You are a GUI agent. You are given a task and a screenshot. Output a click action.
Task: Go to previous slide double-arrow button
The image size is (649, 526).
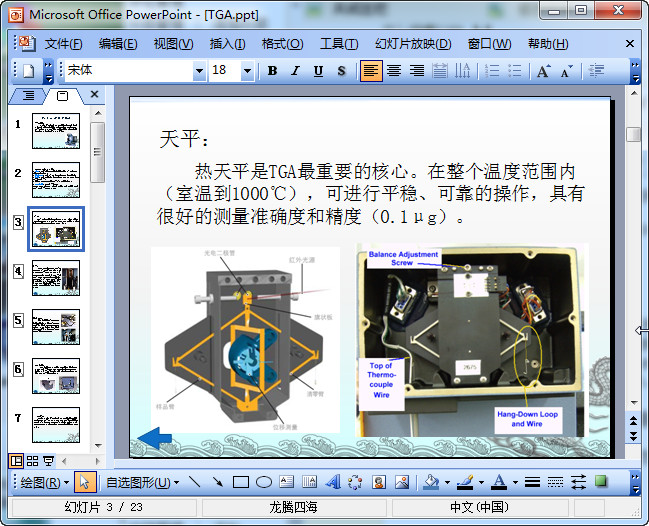pyautogui.click(x=633, y=421)
